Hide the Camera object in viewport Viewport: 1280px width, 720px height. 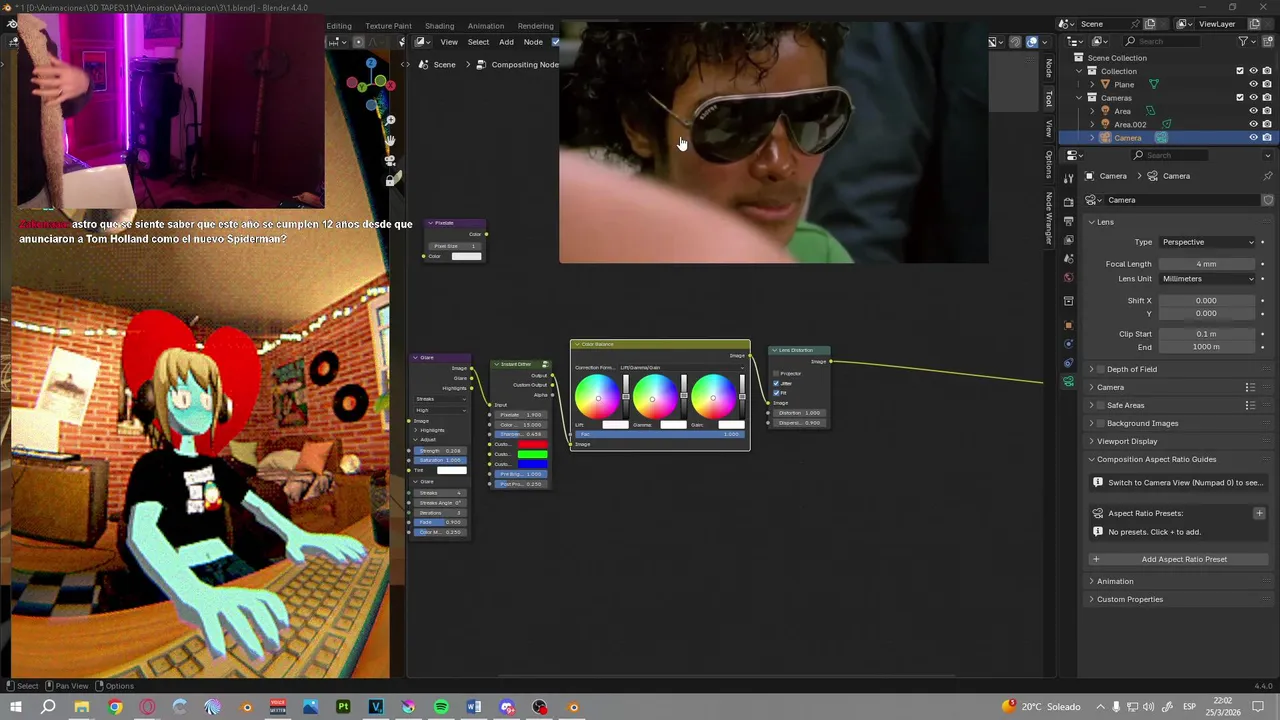(1253, 137)
